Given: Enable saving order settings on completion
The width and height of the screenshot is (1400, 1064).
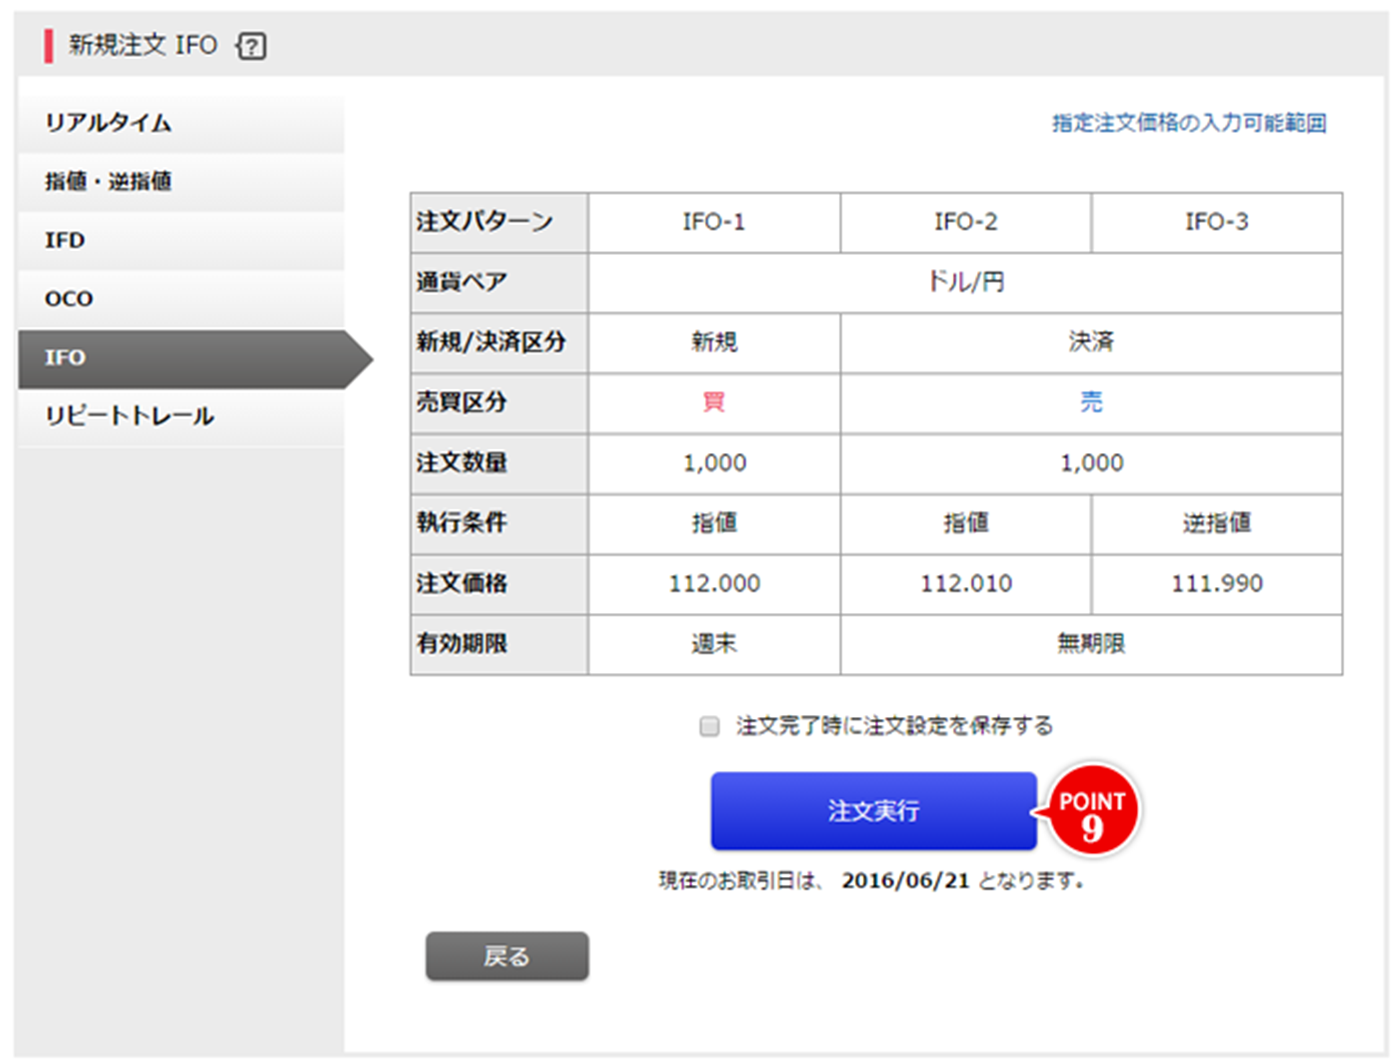Looking at the screenshot, I should (x=709, y=726).
